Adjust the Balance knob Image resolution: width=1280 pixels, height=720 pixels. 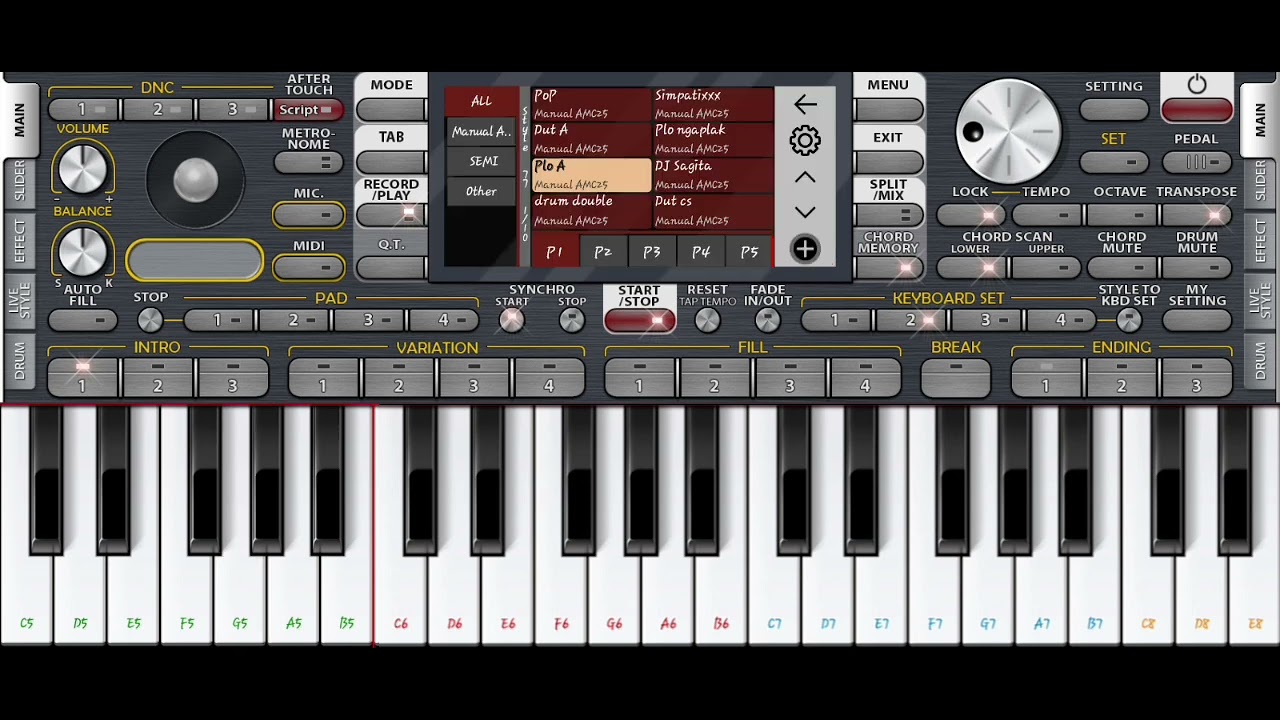[x=83, y=250]
